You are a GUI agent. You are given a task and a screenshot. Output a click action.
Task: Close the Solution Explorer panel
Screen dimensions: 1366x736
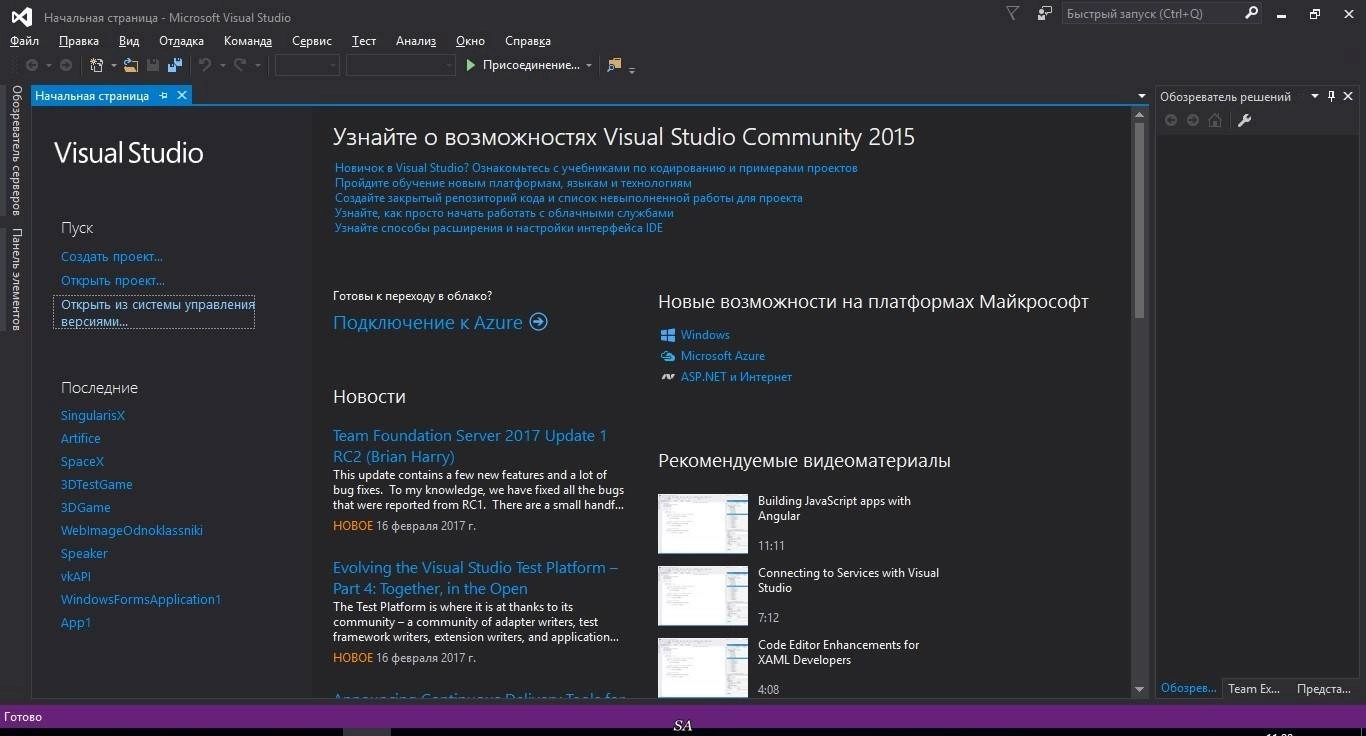[1348, 96]
